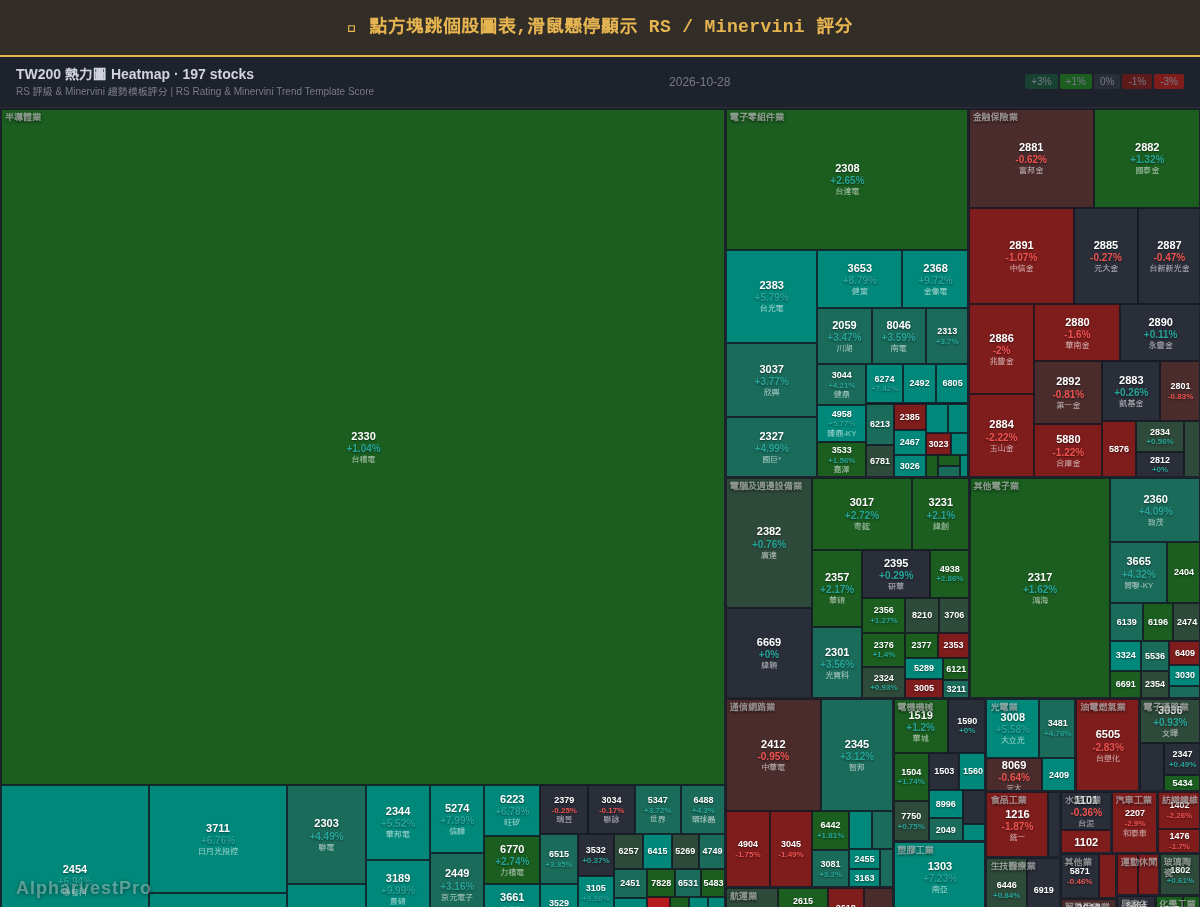Open the 3711 日月光投控 tile
This screenshot has height=907, width=1200.
point(218,839)
